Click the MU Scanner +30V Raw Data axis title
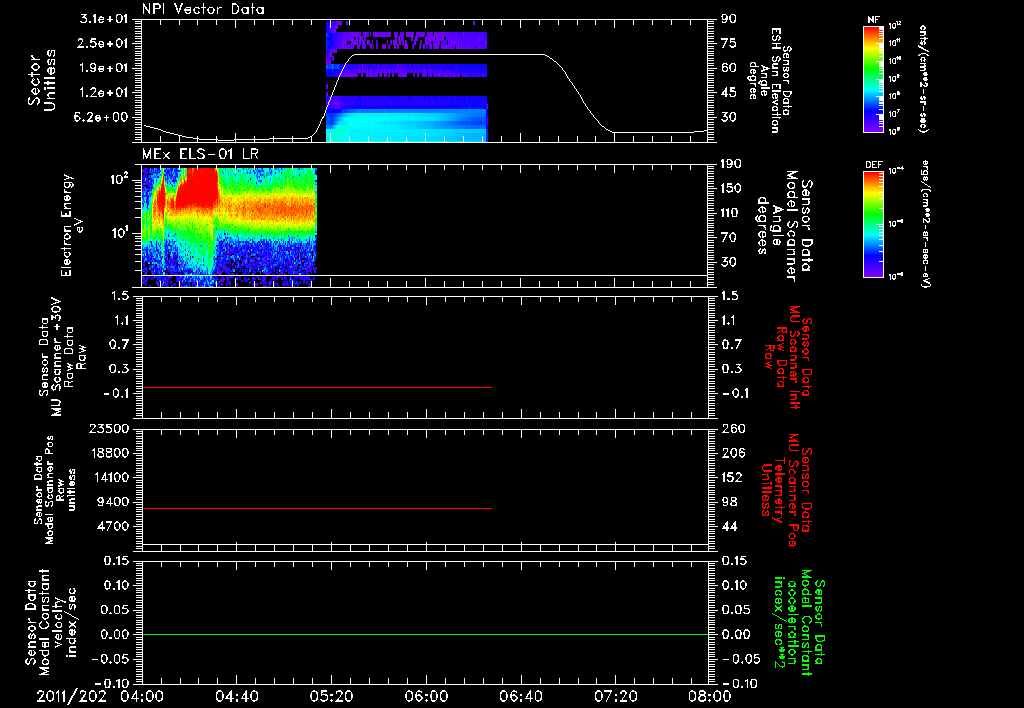The height and width of the screenshot is (708, 1024). 62,357
